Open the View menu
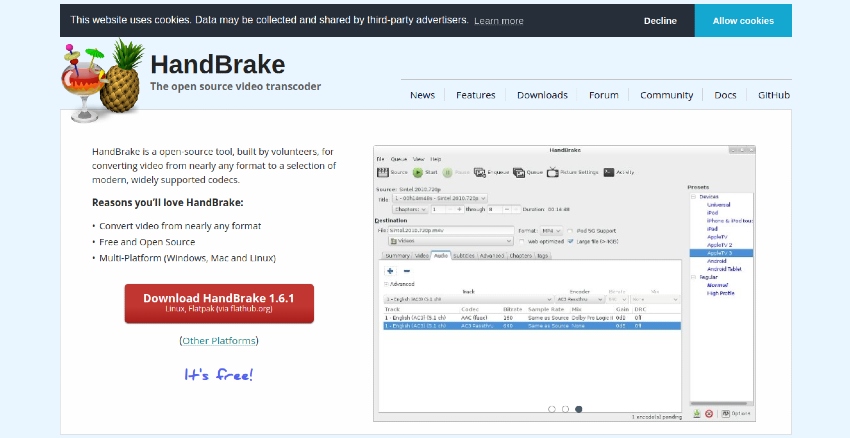 [418, 159]
